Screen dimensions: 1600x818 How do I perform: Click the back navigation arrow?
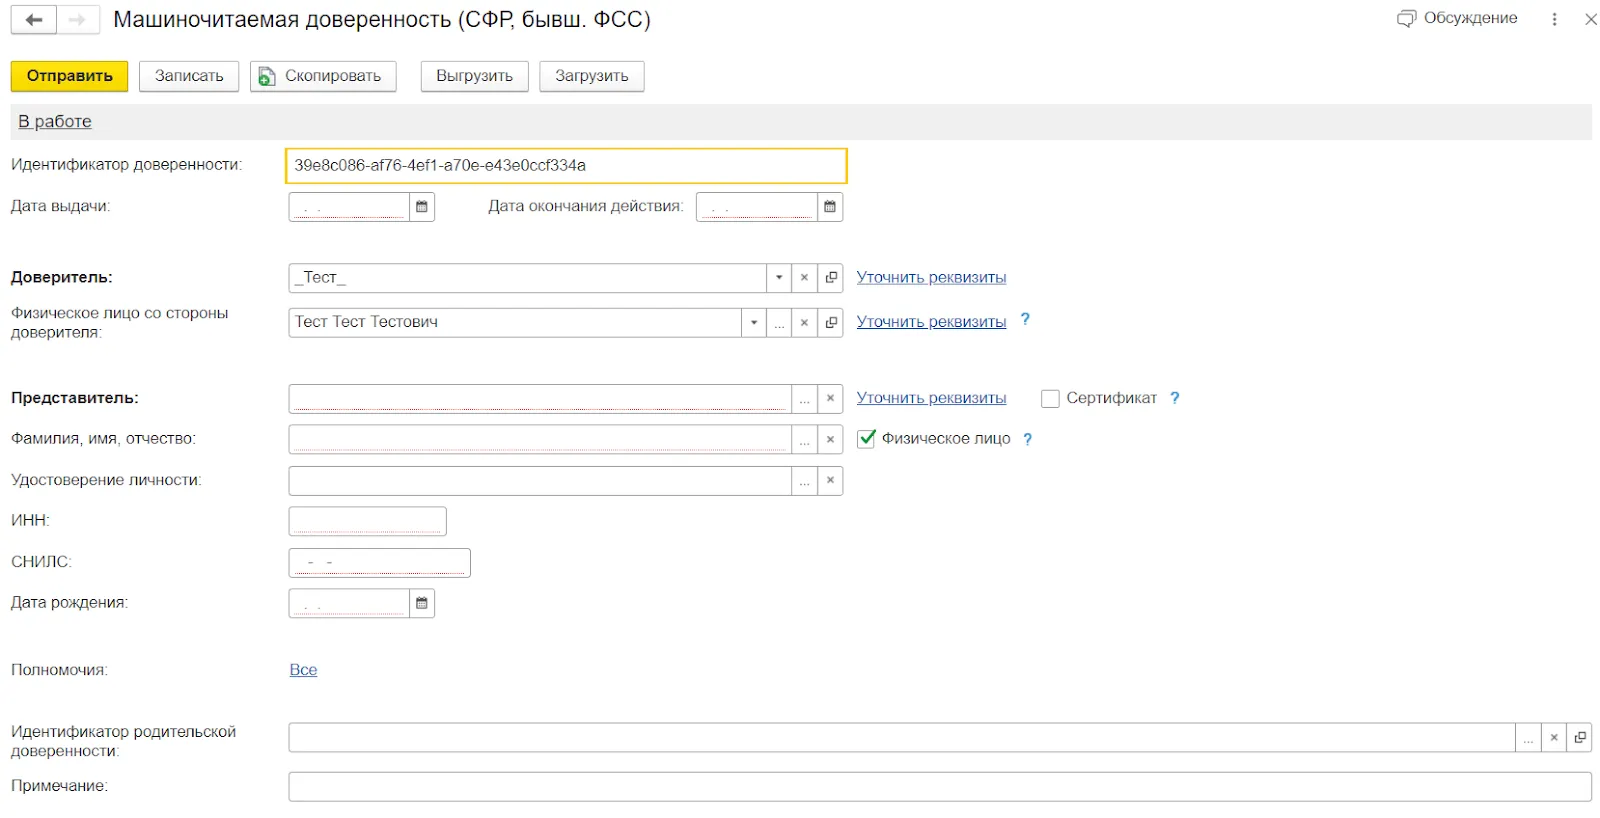pyautogui.click(x=34, y=20)
